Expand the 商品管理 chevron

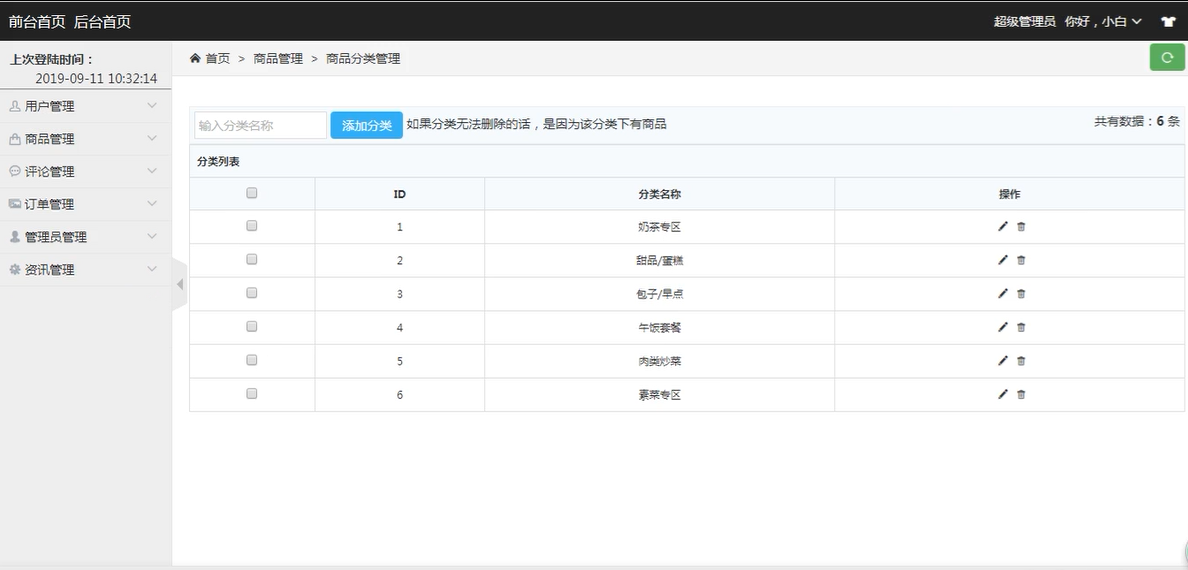[x=152, y=139]
